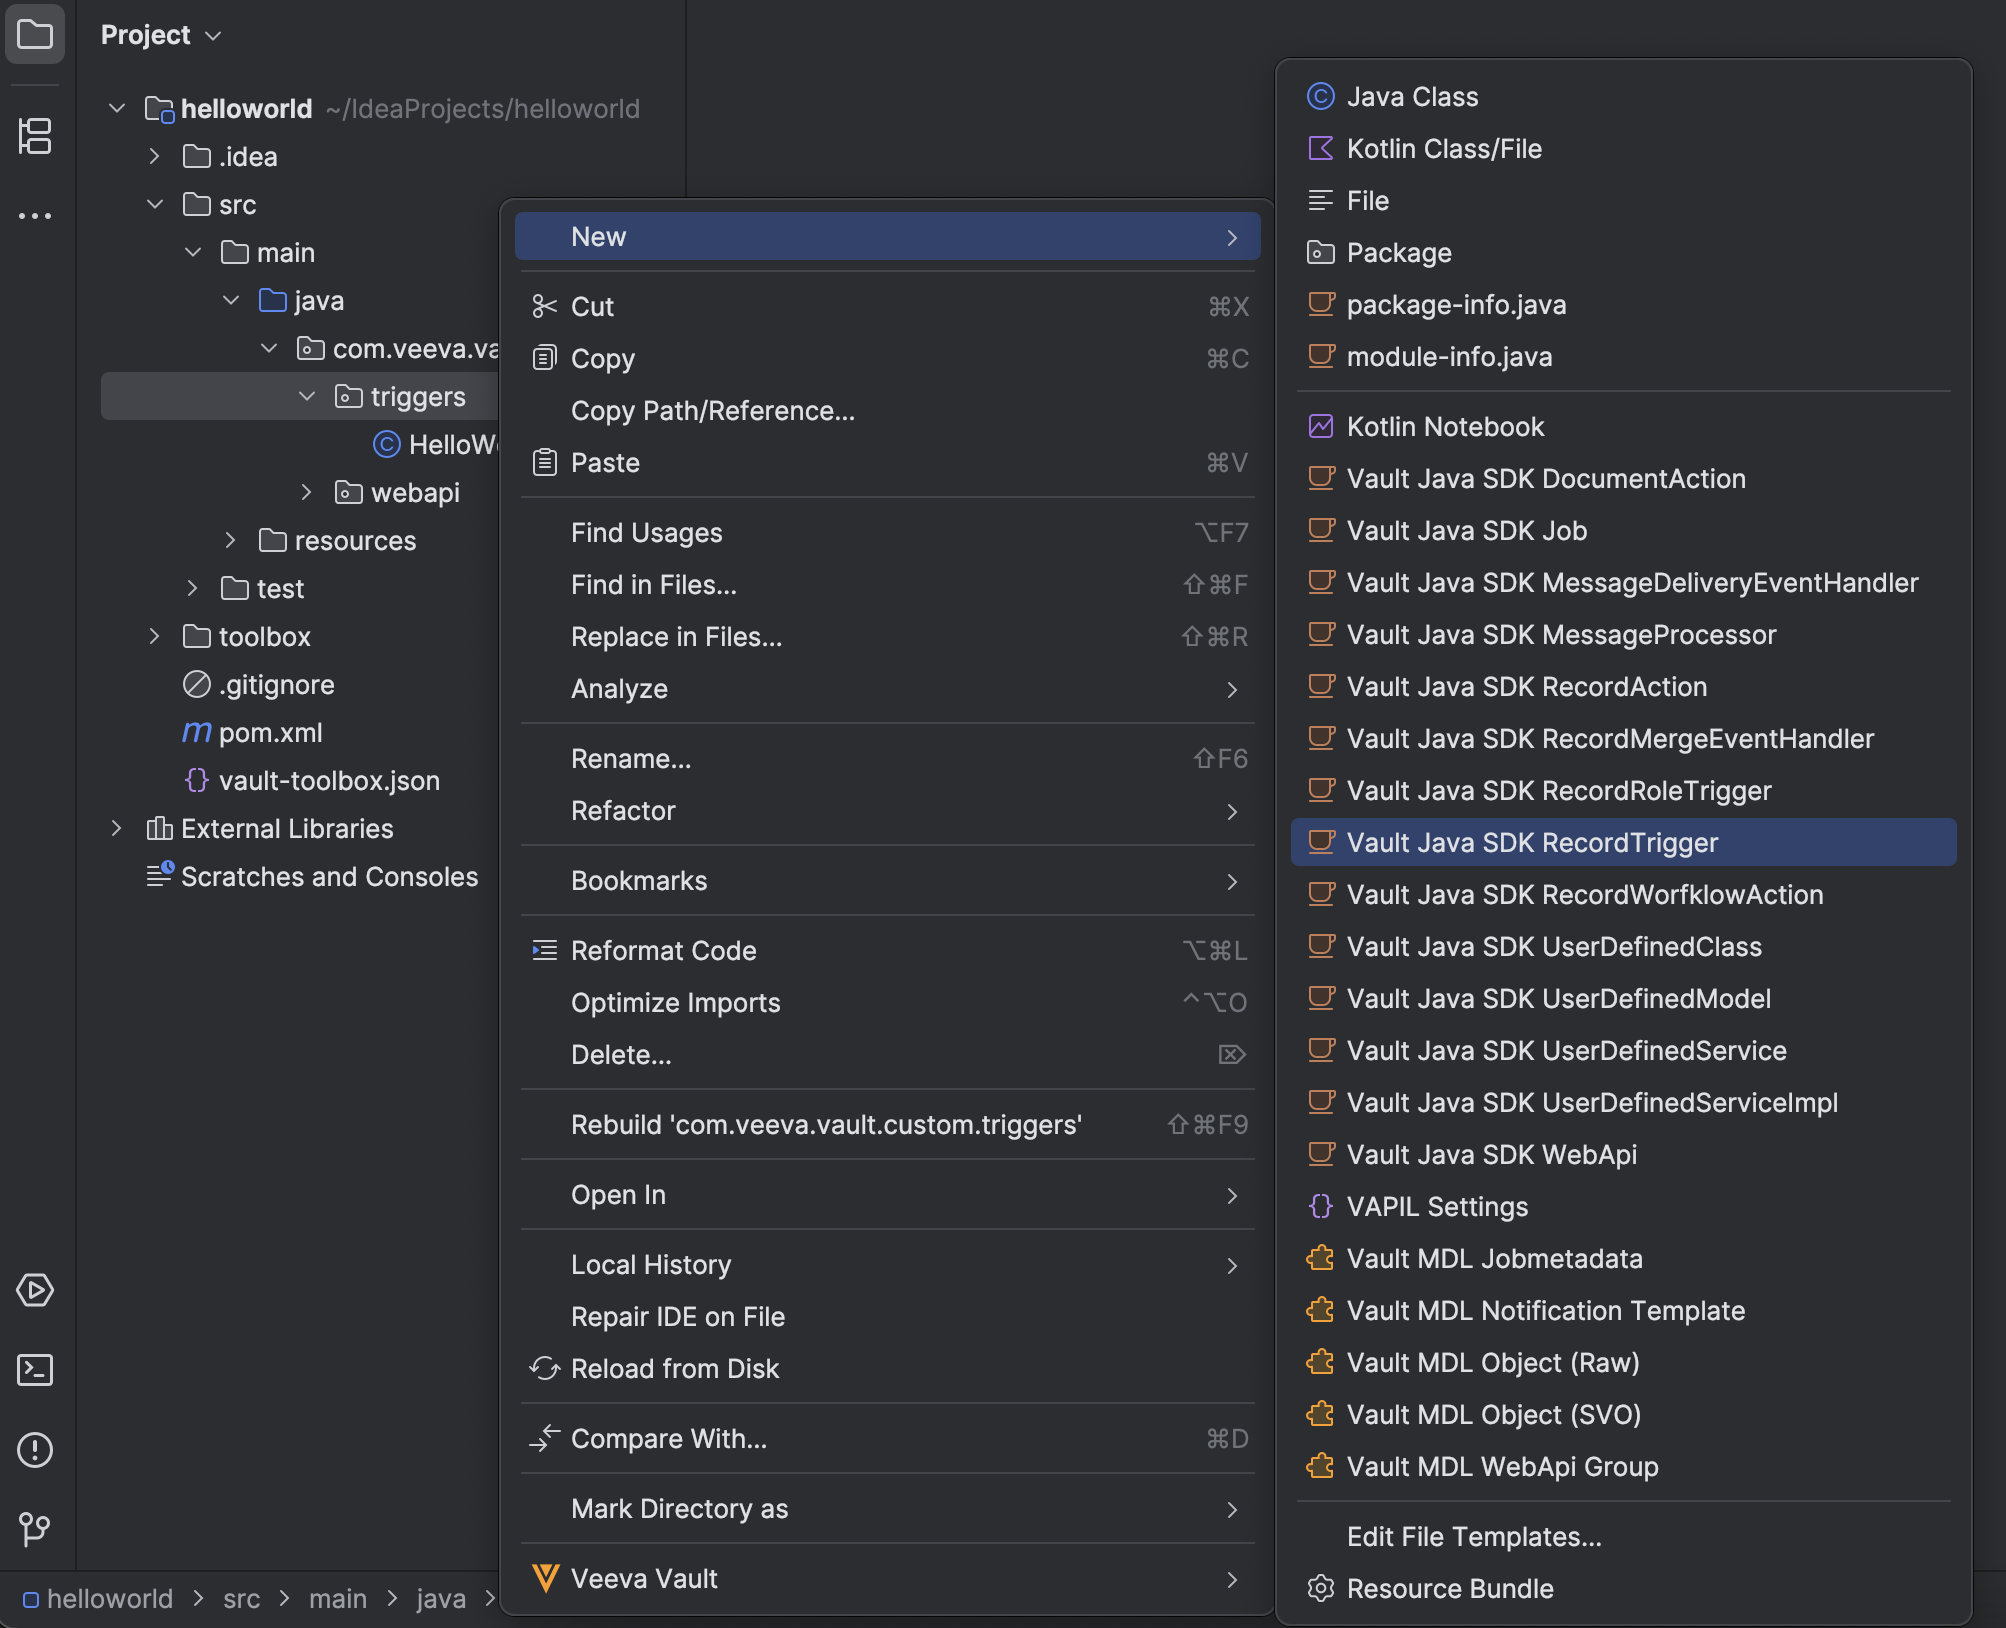Click the Package folder icon in submenu
Image resolution: width=2006 pixels, height=1628 pixels.
[x=1321, y=252]
